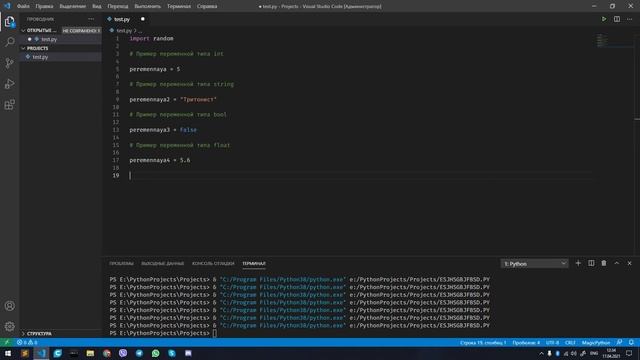Image resolution: width=640 pixels, height=360 pixels.
Task: Kill the terminal with trash icon
Action: [x=604, y=263]
